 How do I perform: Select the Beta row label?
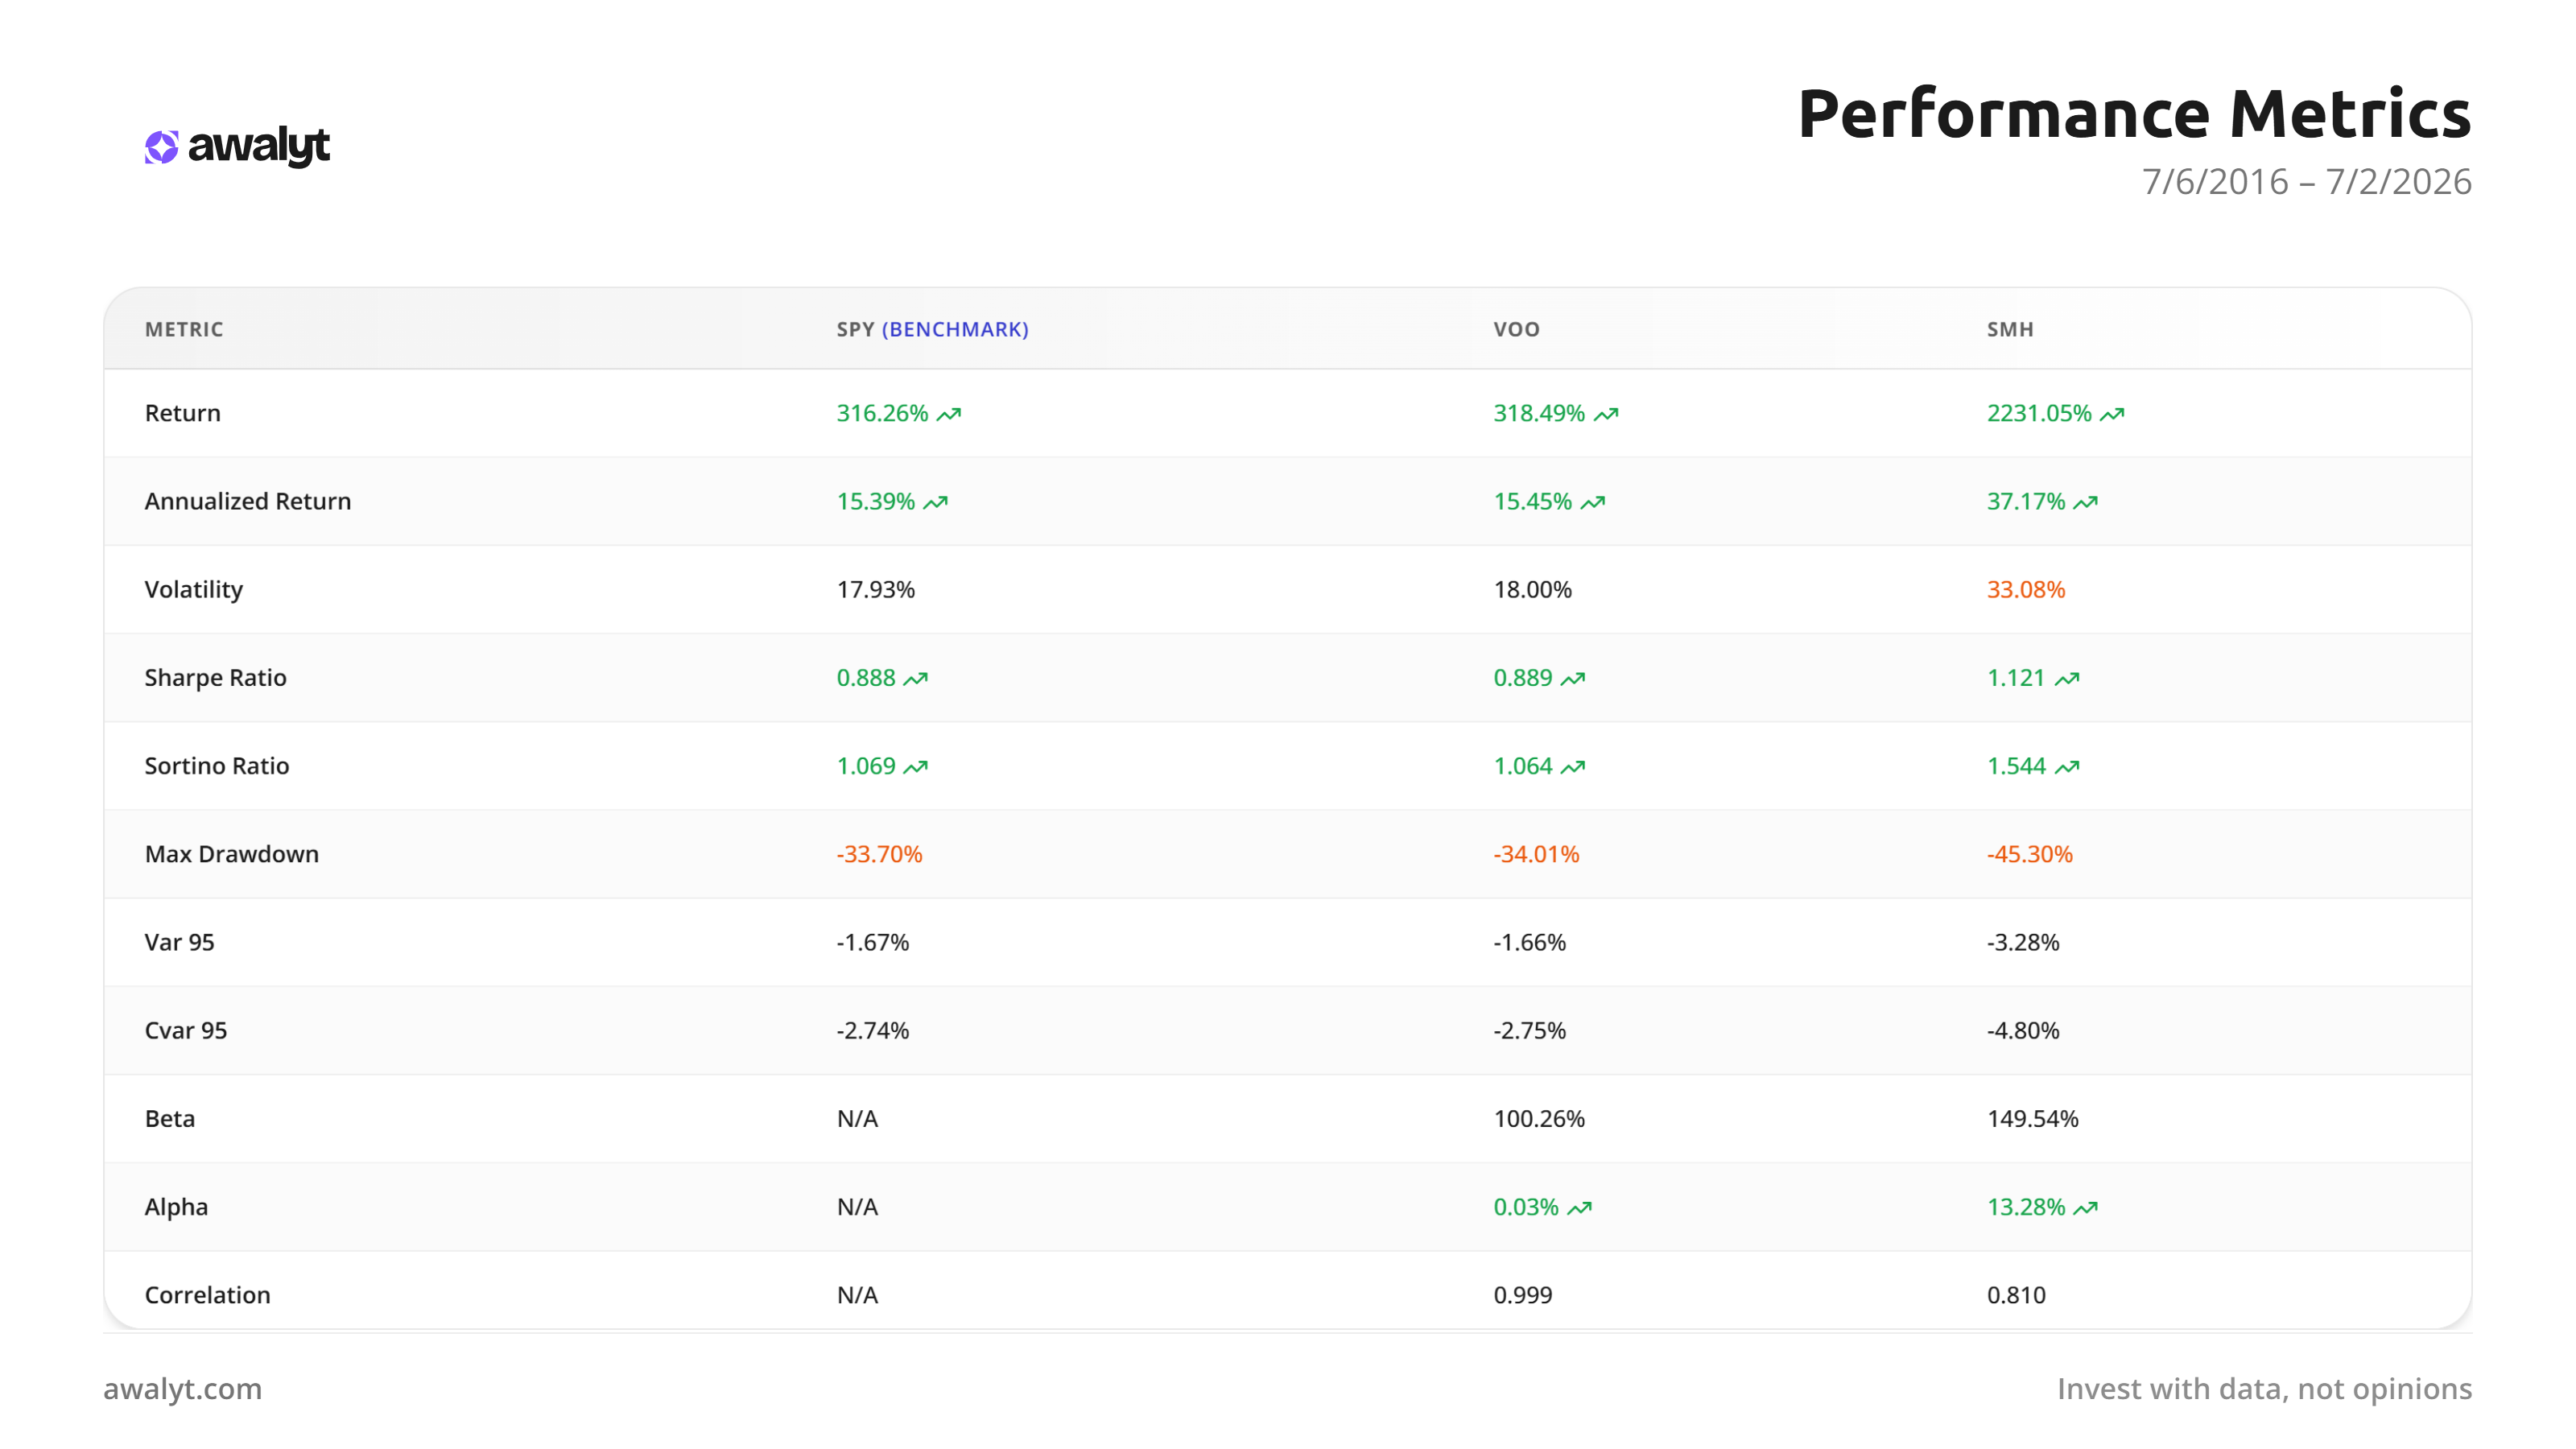pos(170,1118)
